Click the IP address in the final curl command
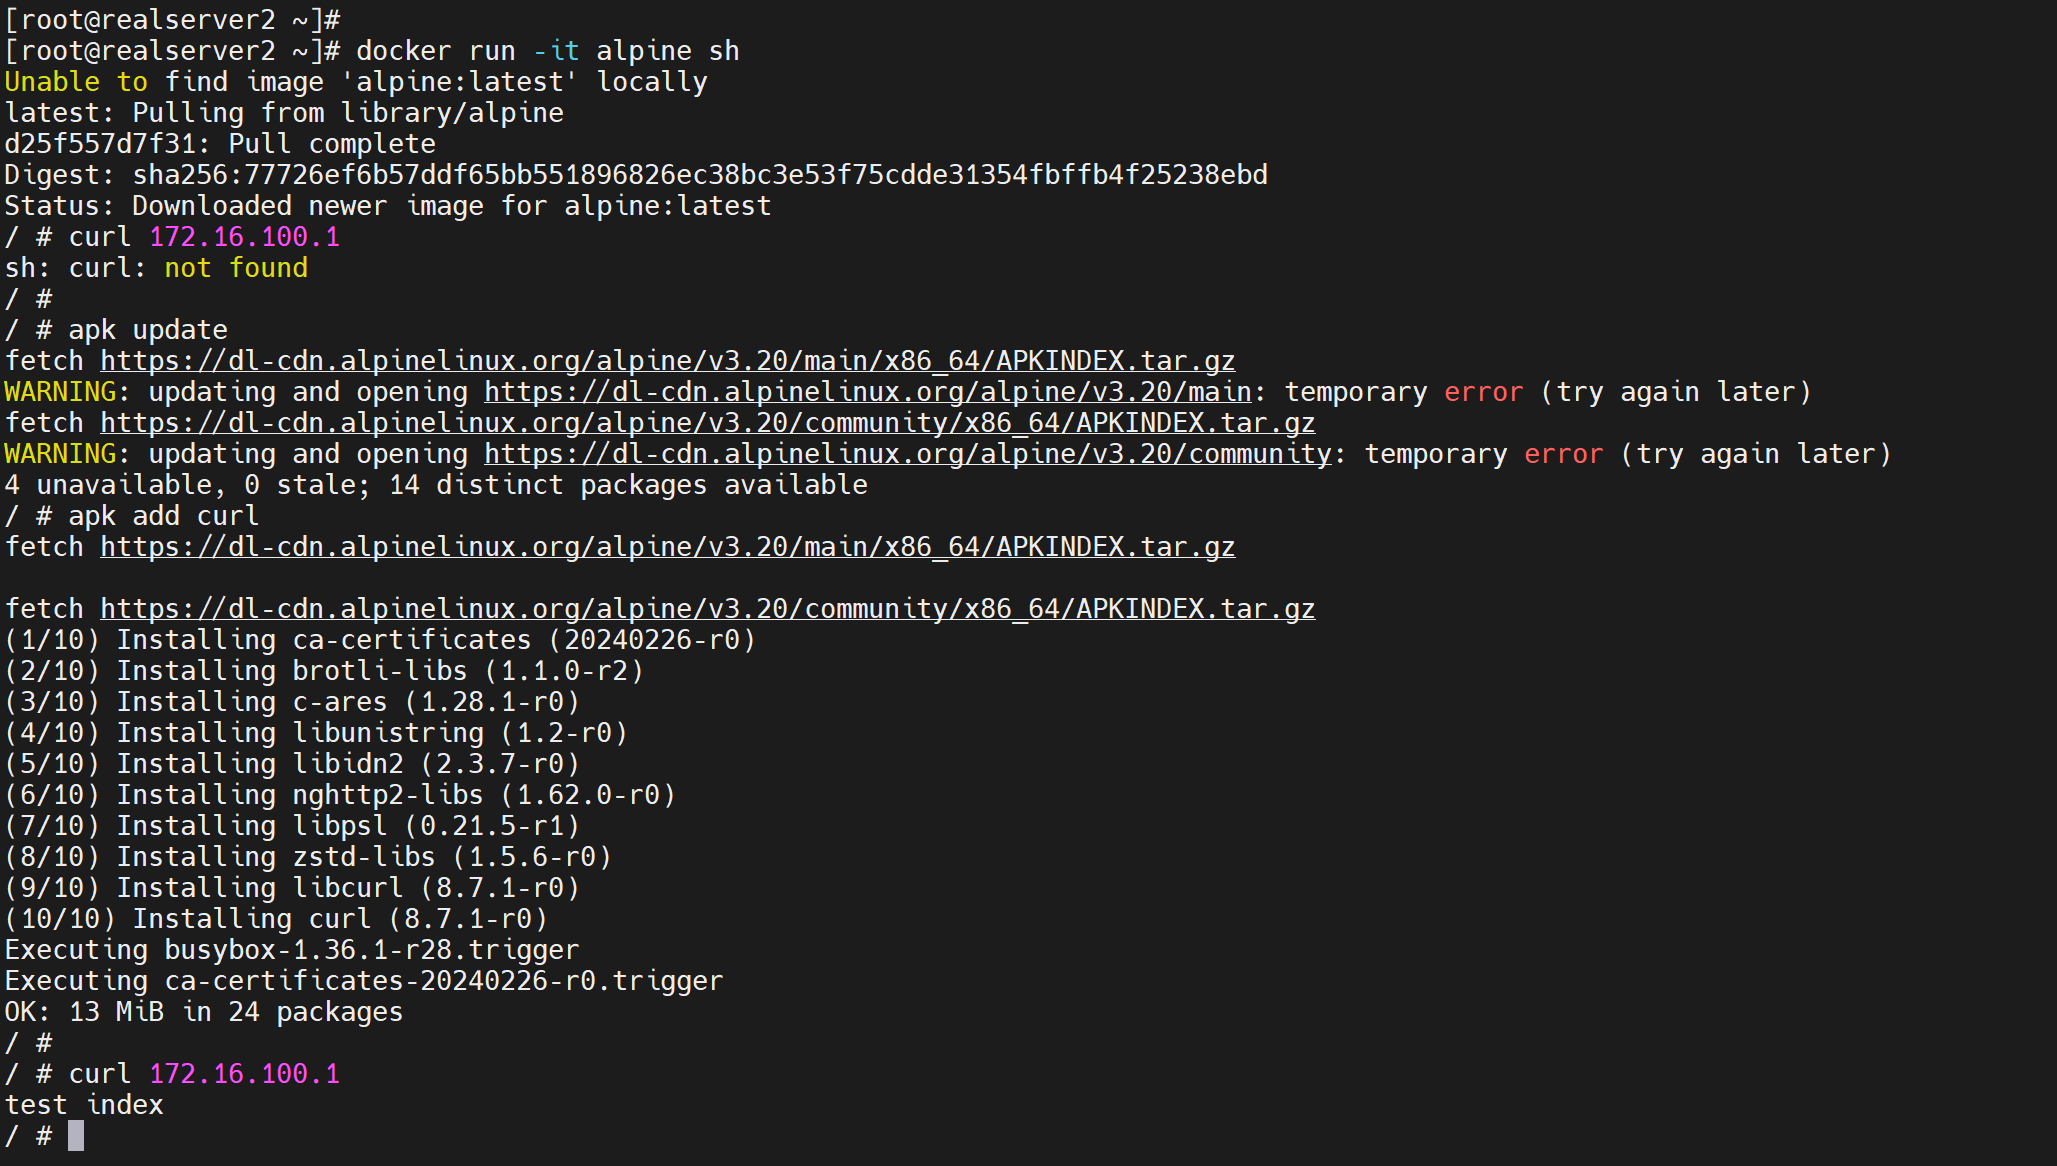 tap(244, 1074)
